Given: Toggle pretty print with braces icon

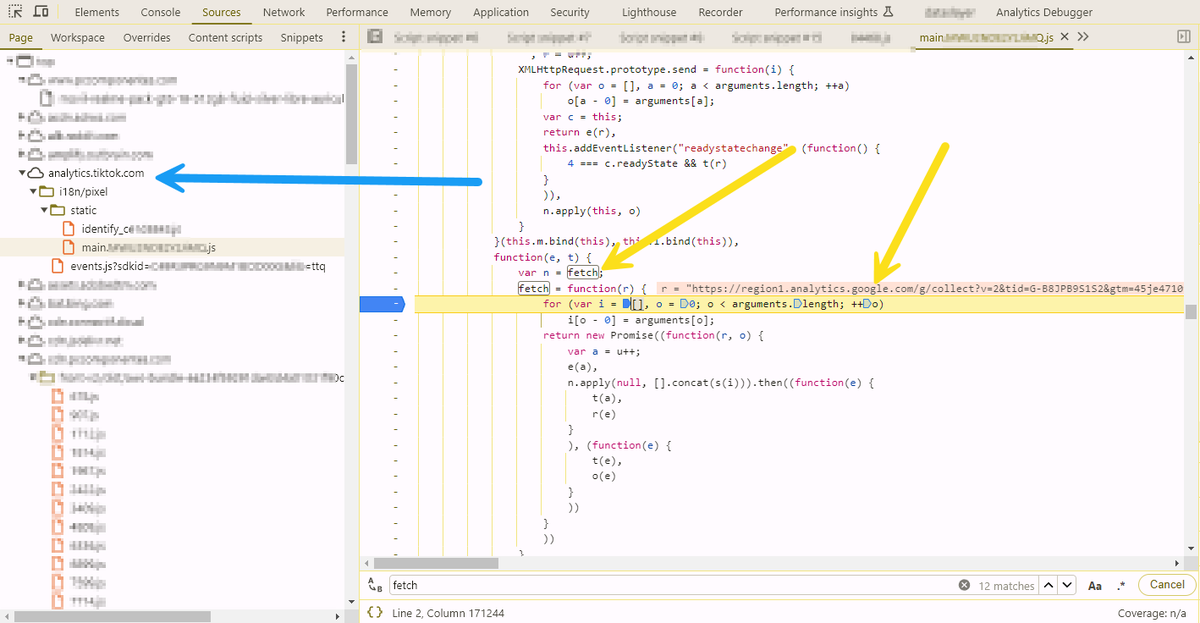Looking at the screenshot, I should click(x=375, y=612).
